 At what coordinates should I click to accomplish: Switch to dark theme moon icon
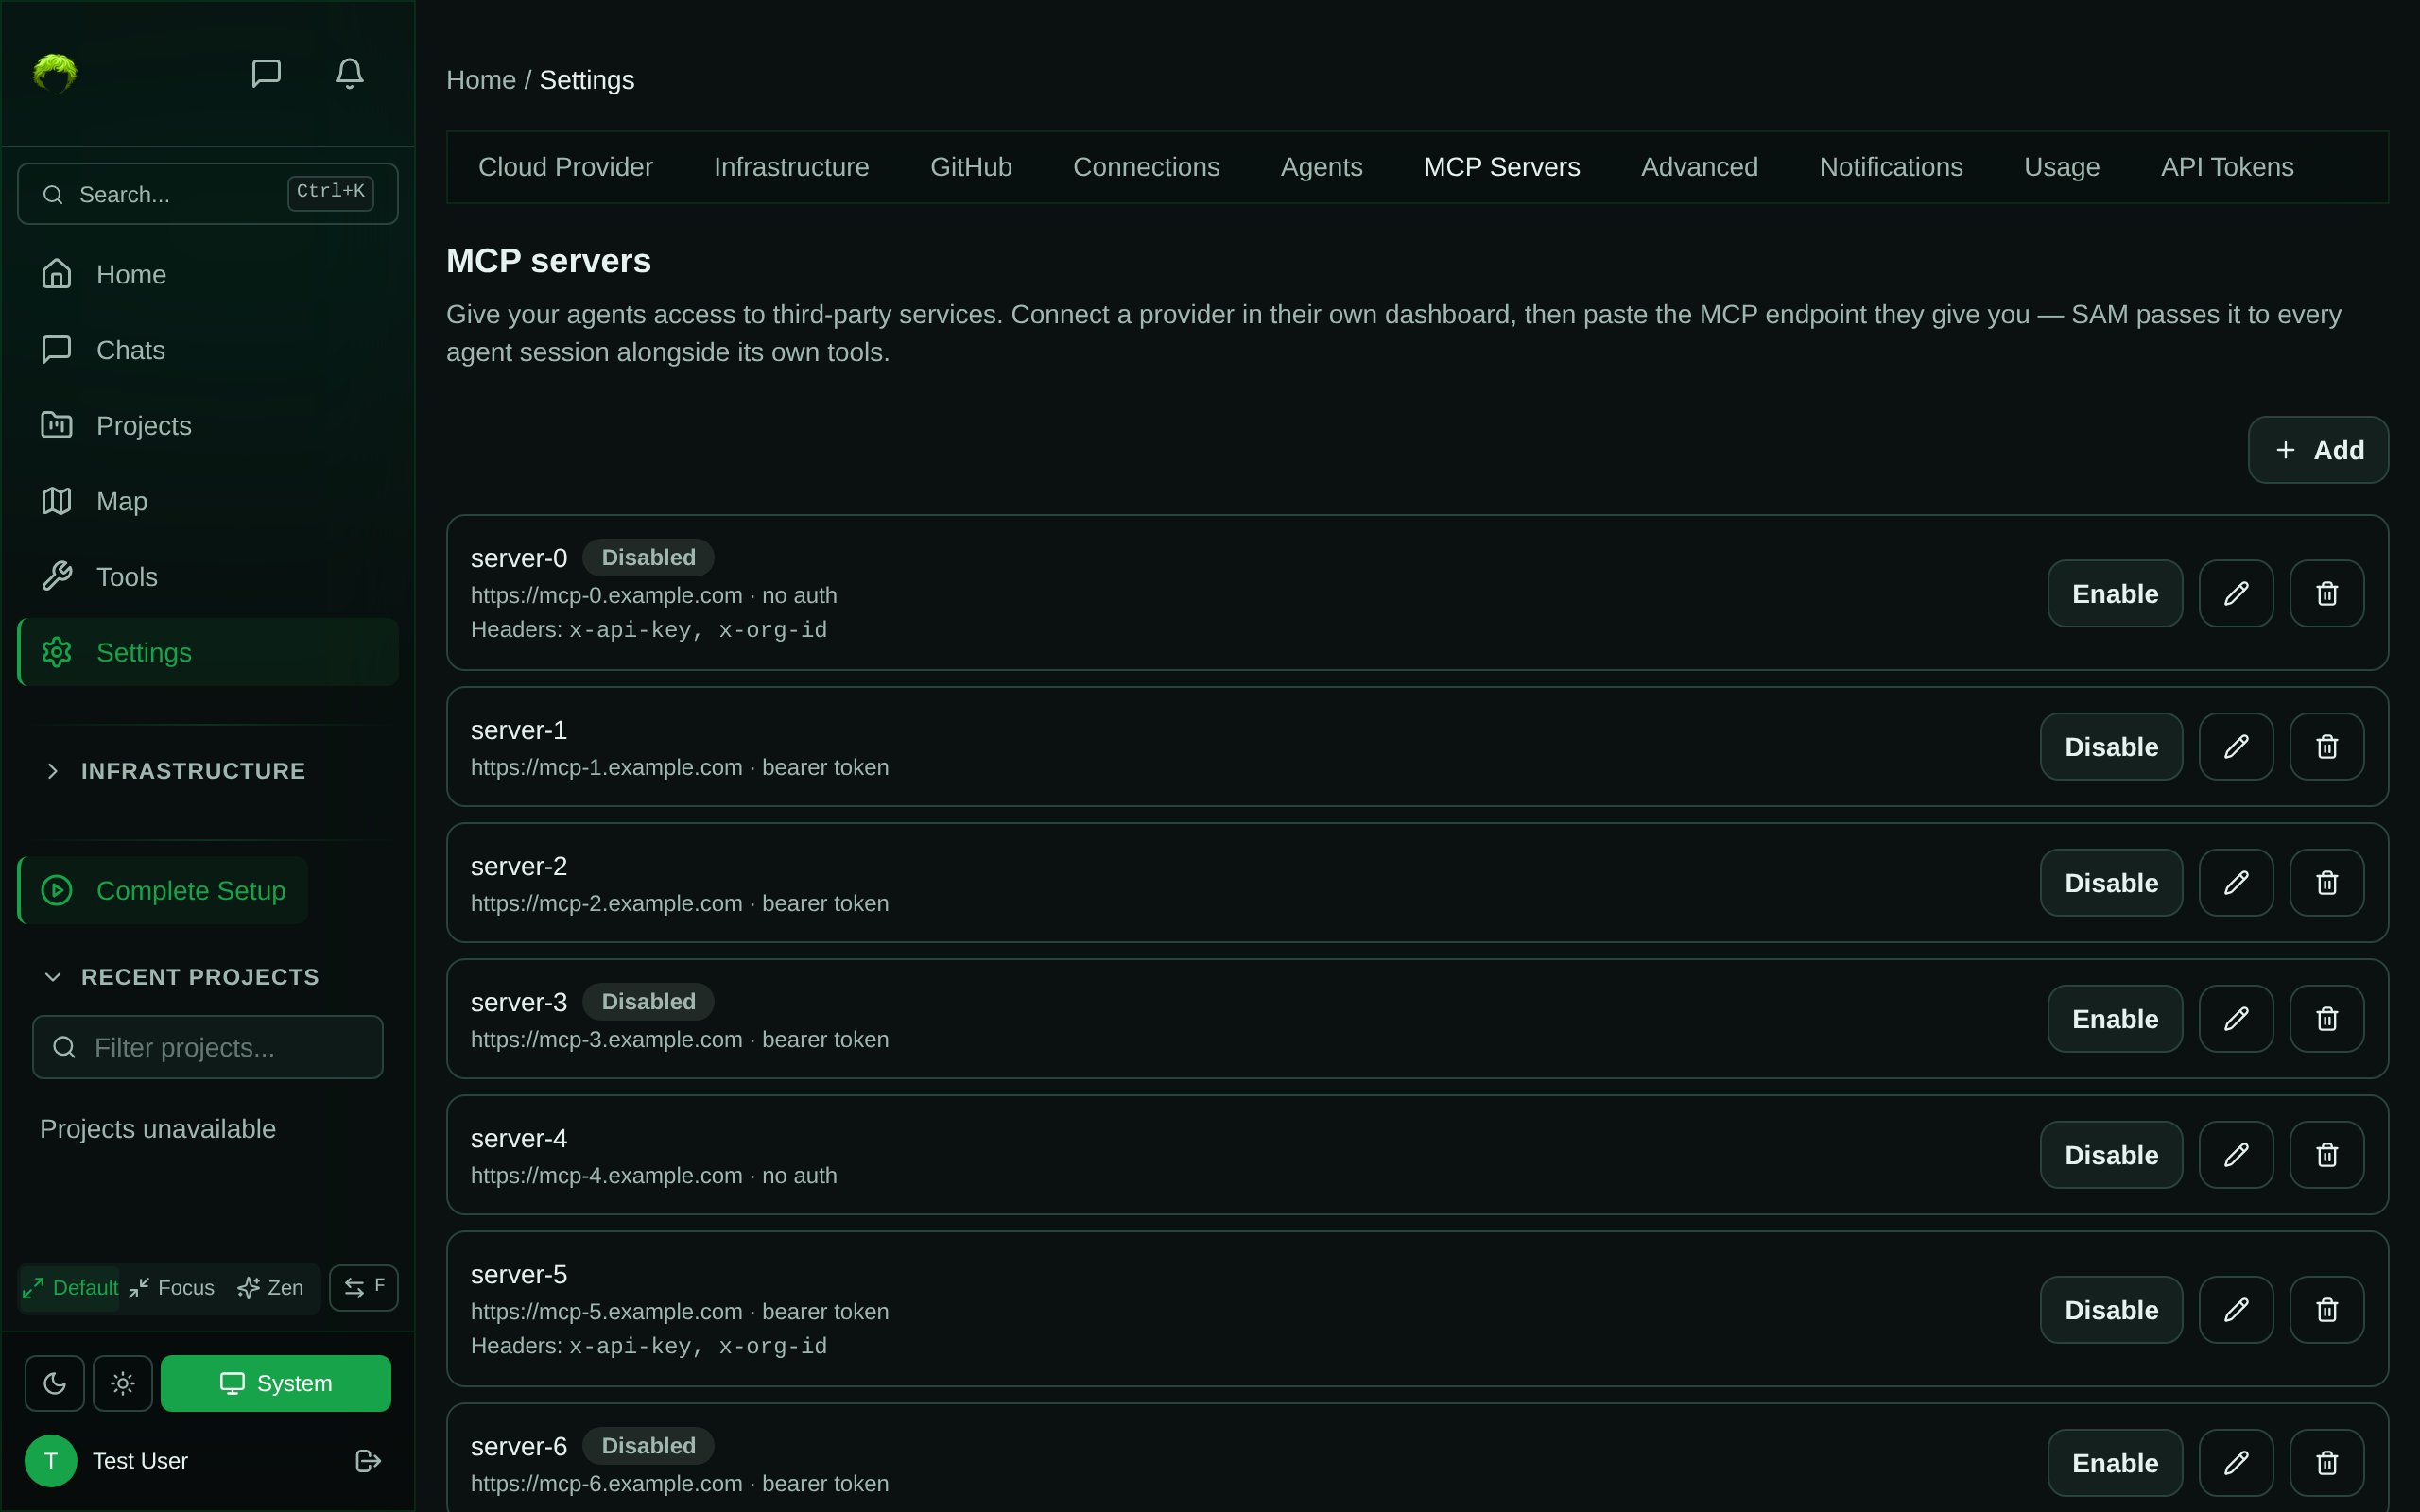tap(54, 1383)
